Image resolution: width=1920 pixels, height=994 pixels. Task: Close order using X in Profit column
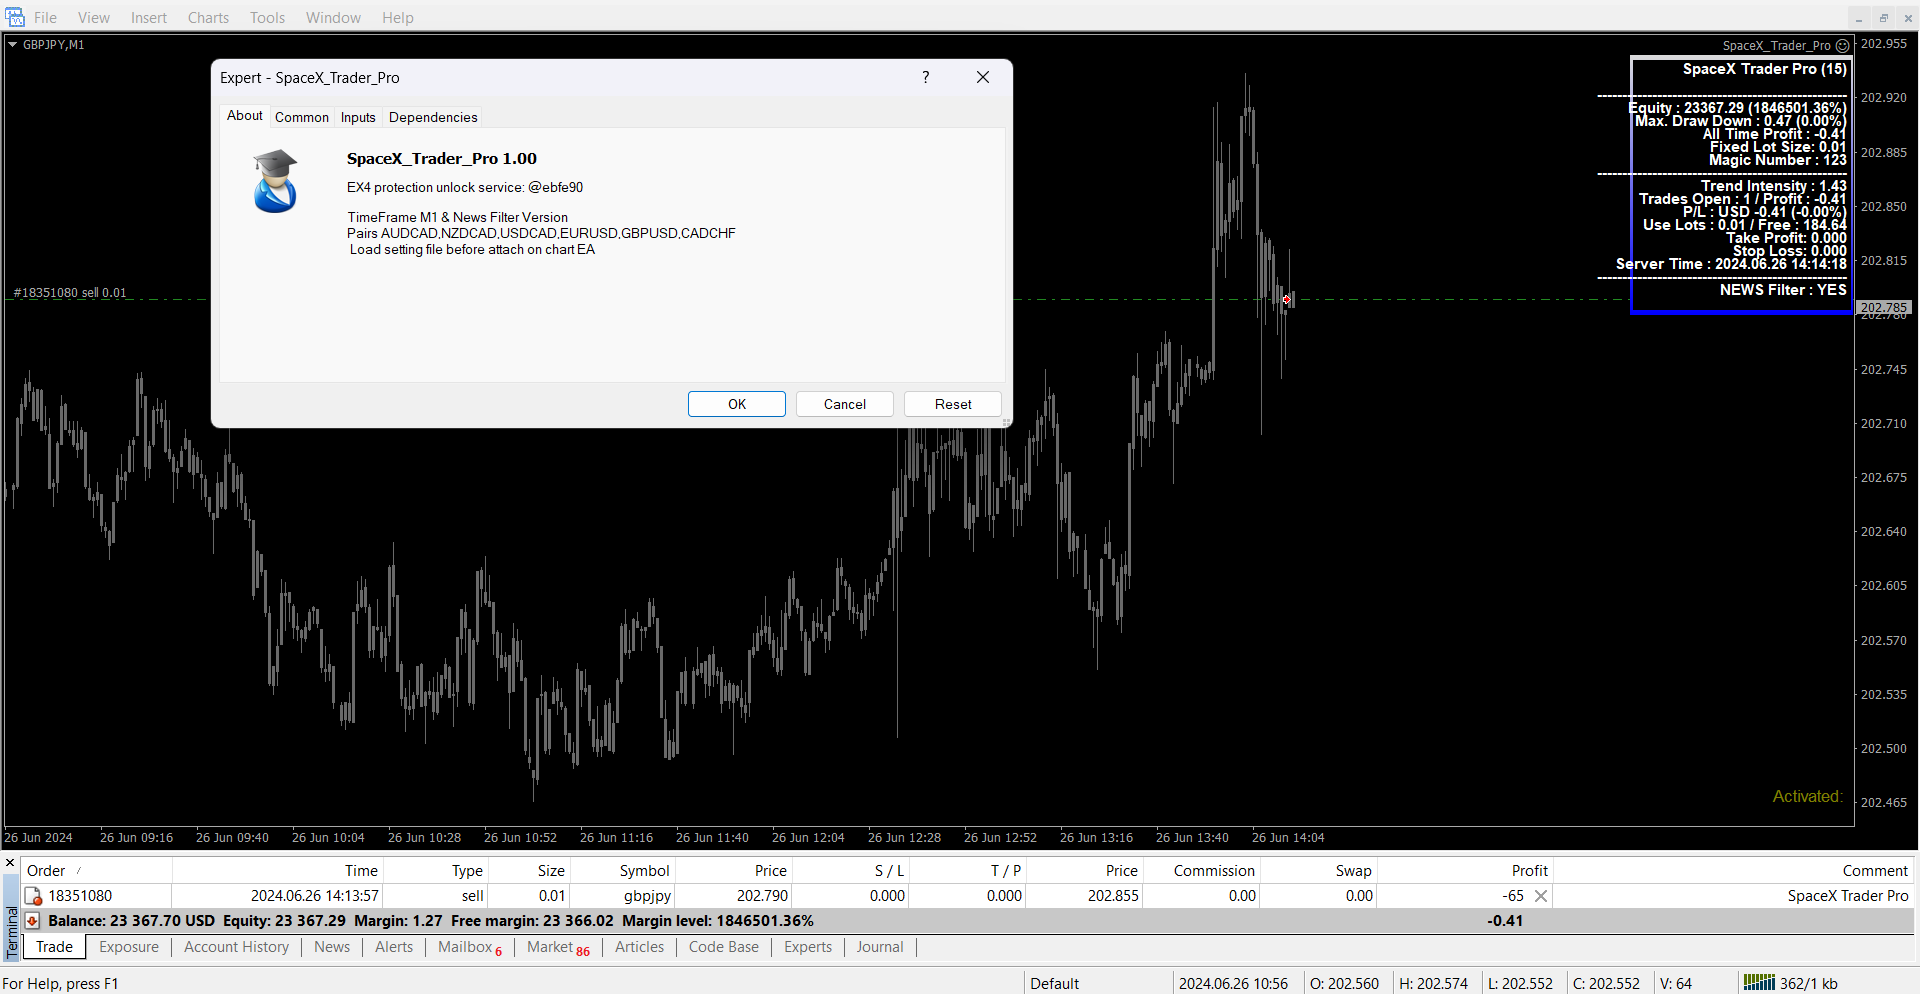(1541, 896)
